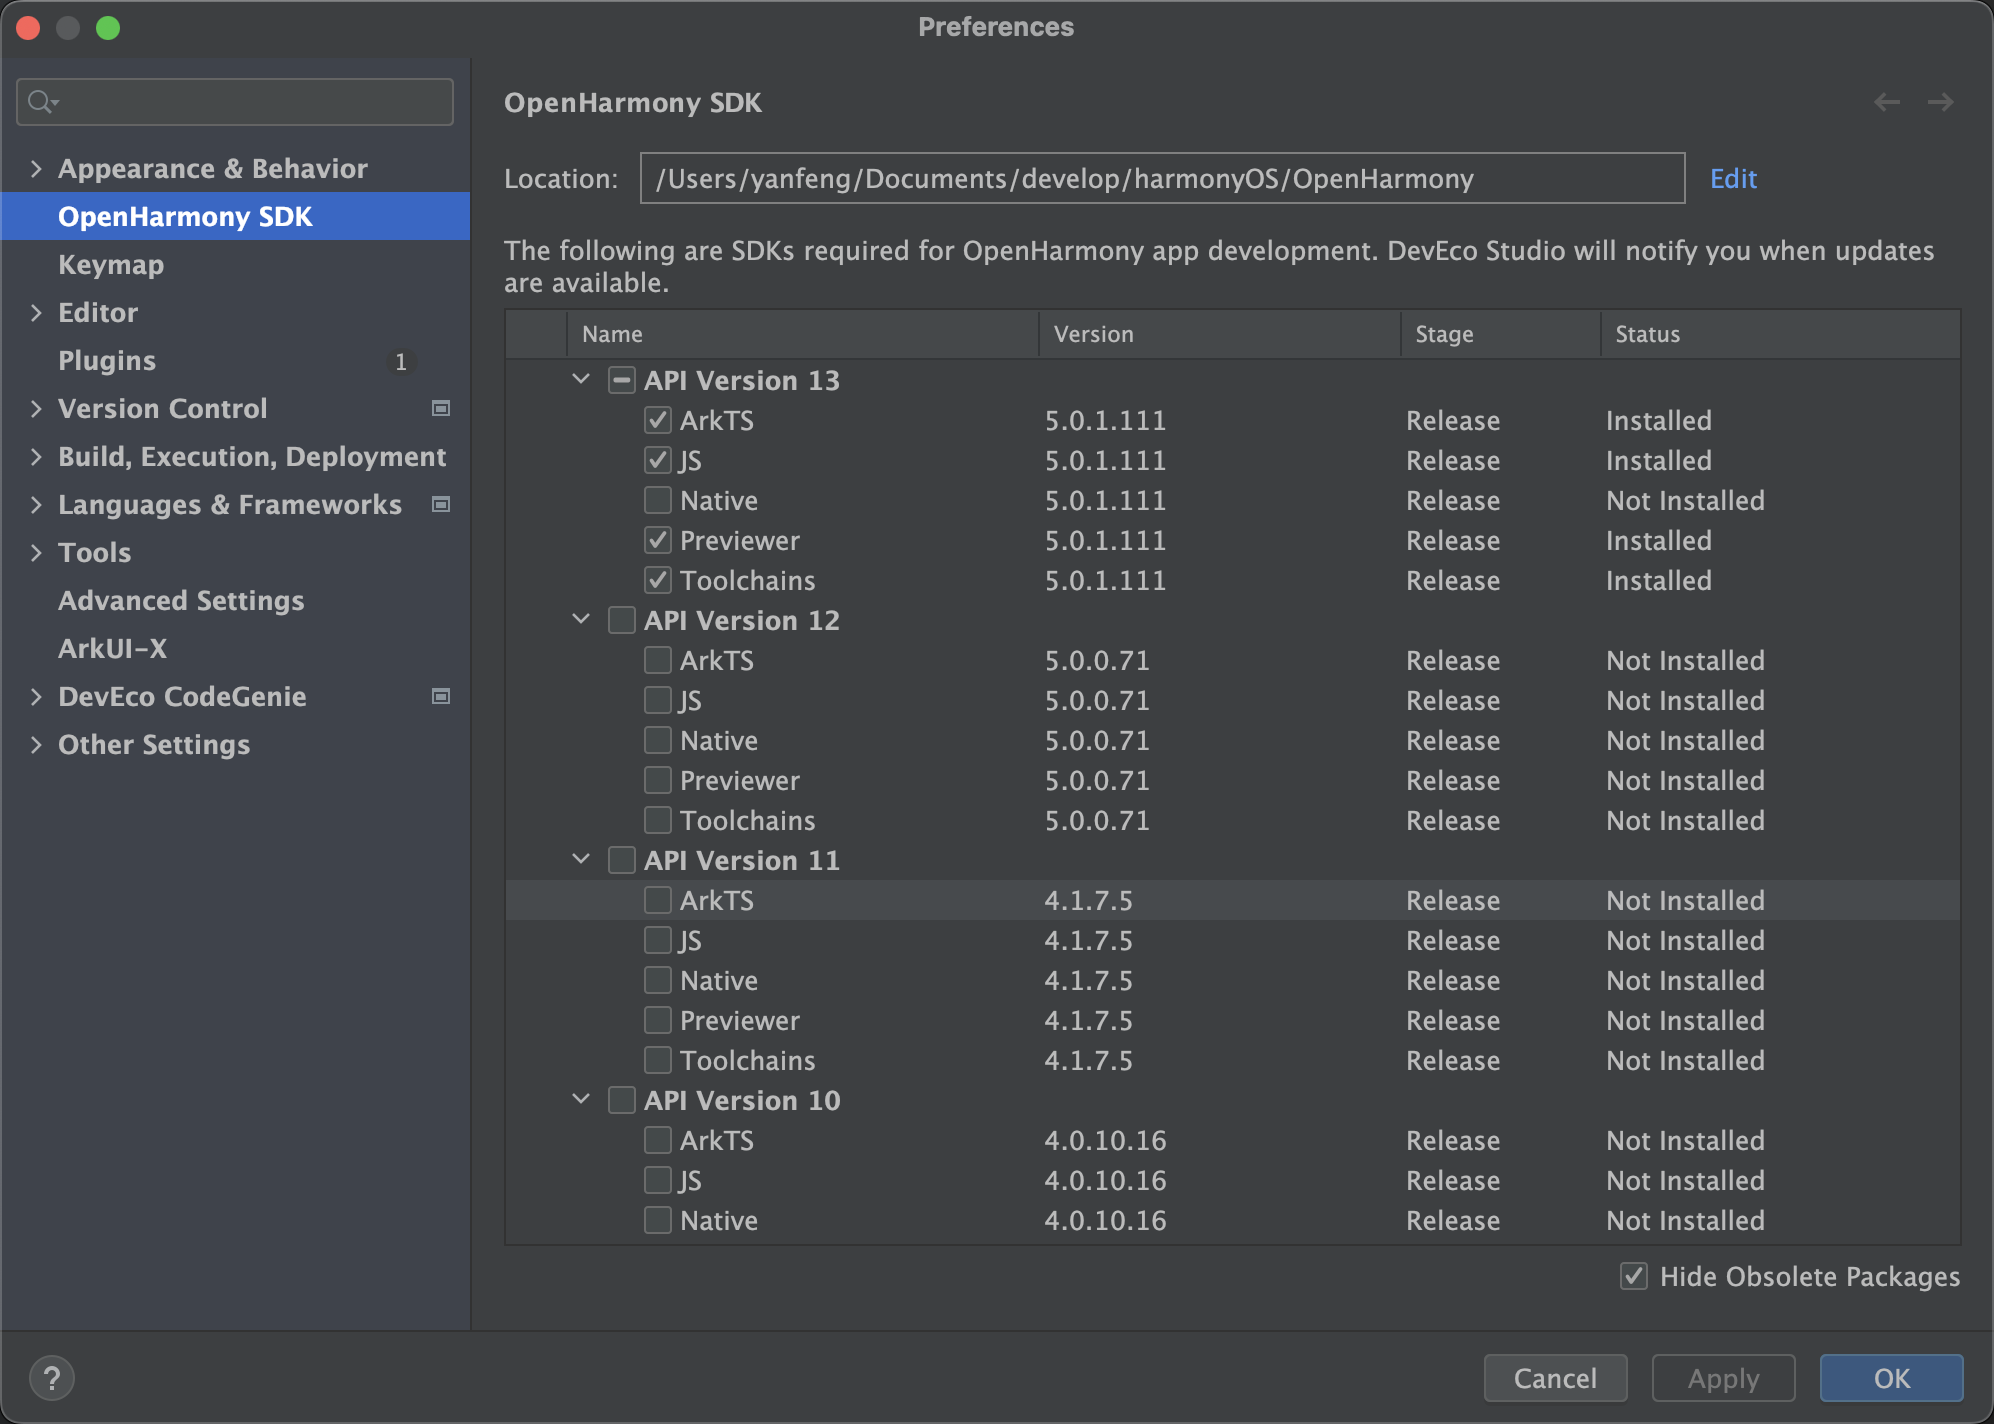Check Previewer 5.0.0.71 checkbox
This screenshot has height=1424, width=1994.
(x=658, y=780)
